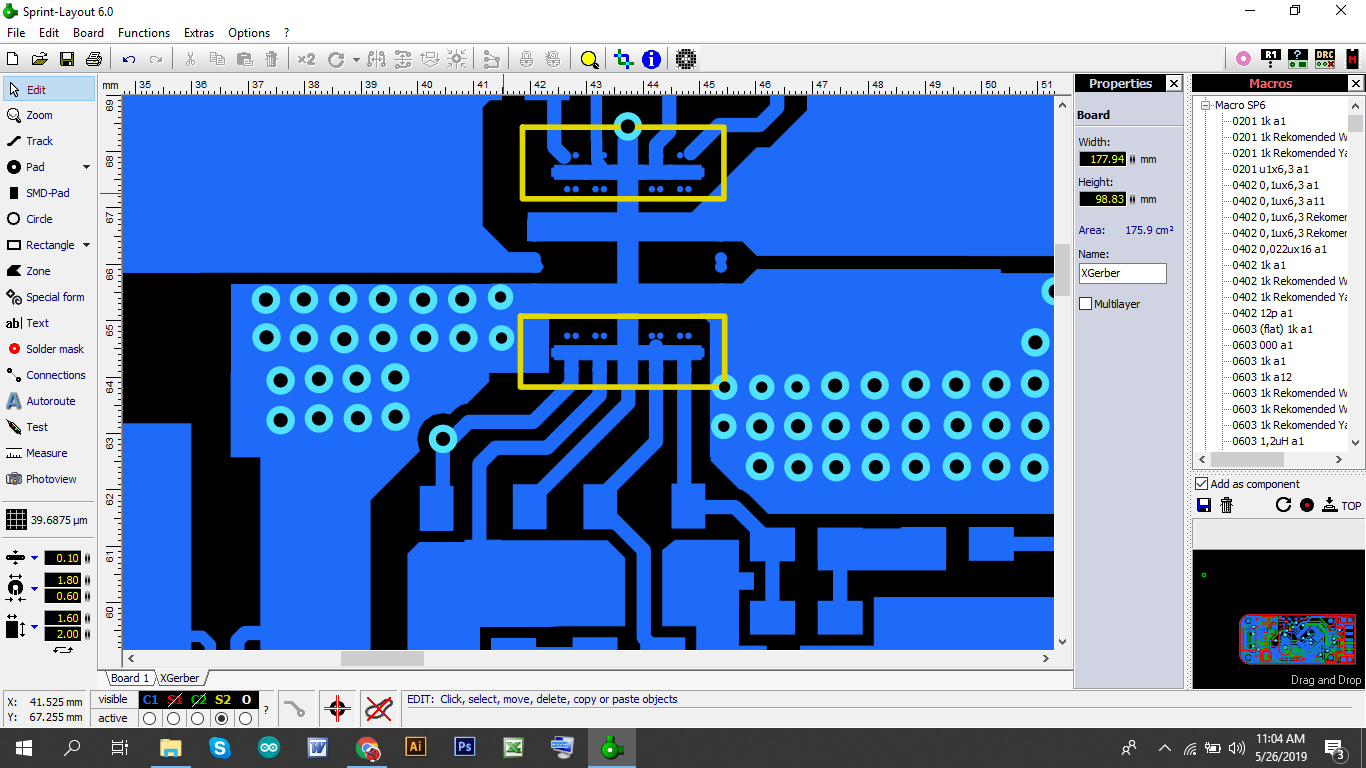Toggle the Macros panel M icon

tap(1351, 59)
